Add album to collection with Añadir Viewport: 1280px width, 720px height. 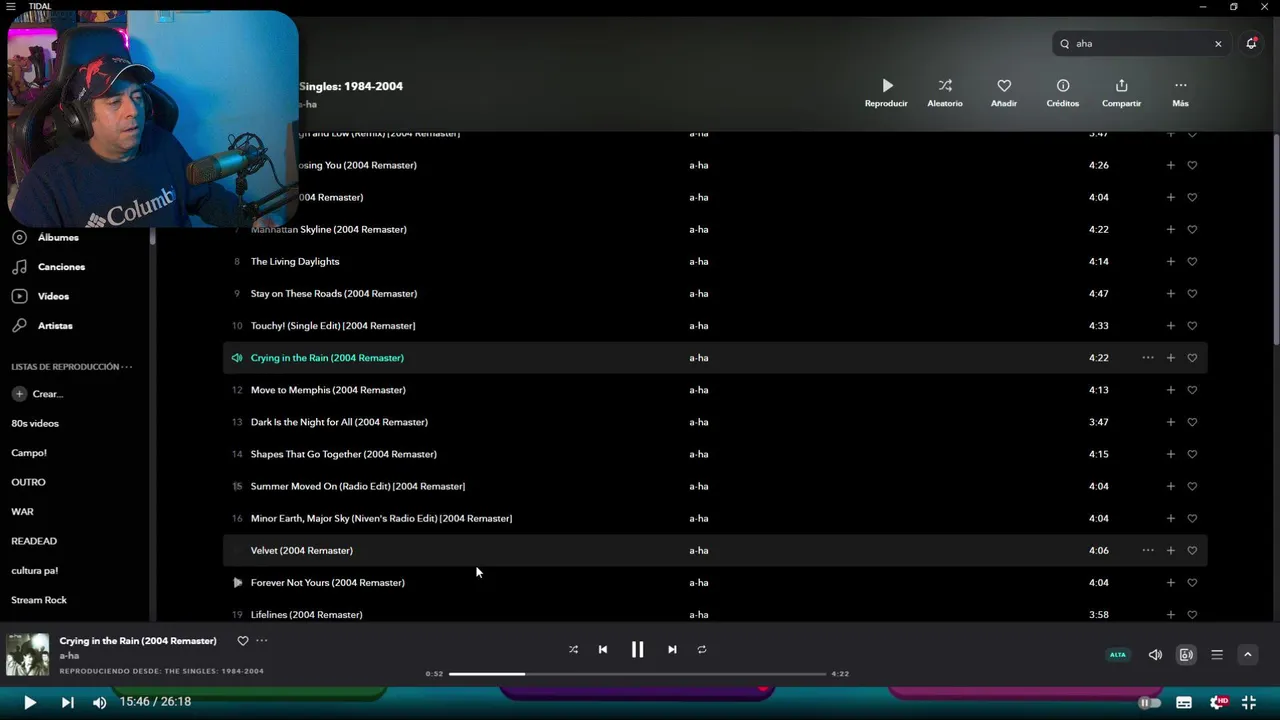coord(1004,93)
